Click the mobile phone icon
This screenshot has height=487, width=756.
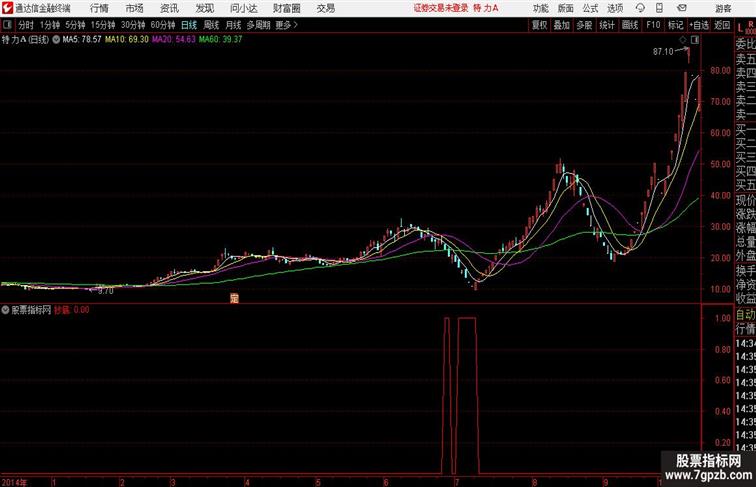click(x=660, y=8)
